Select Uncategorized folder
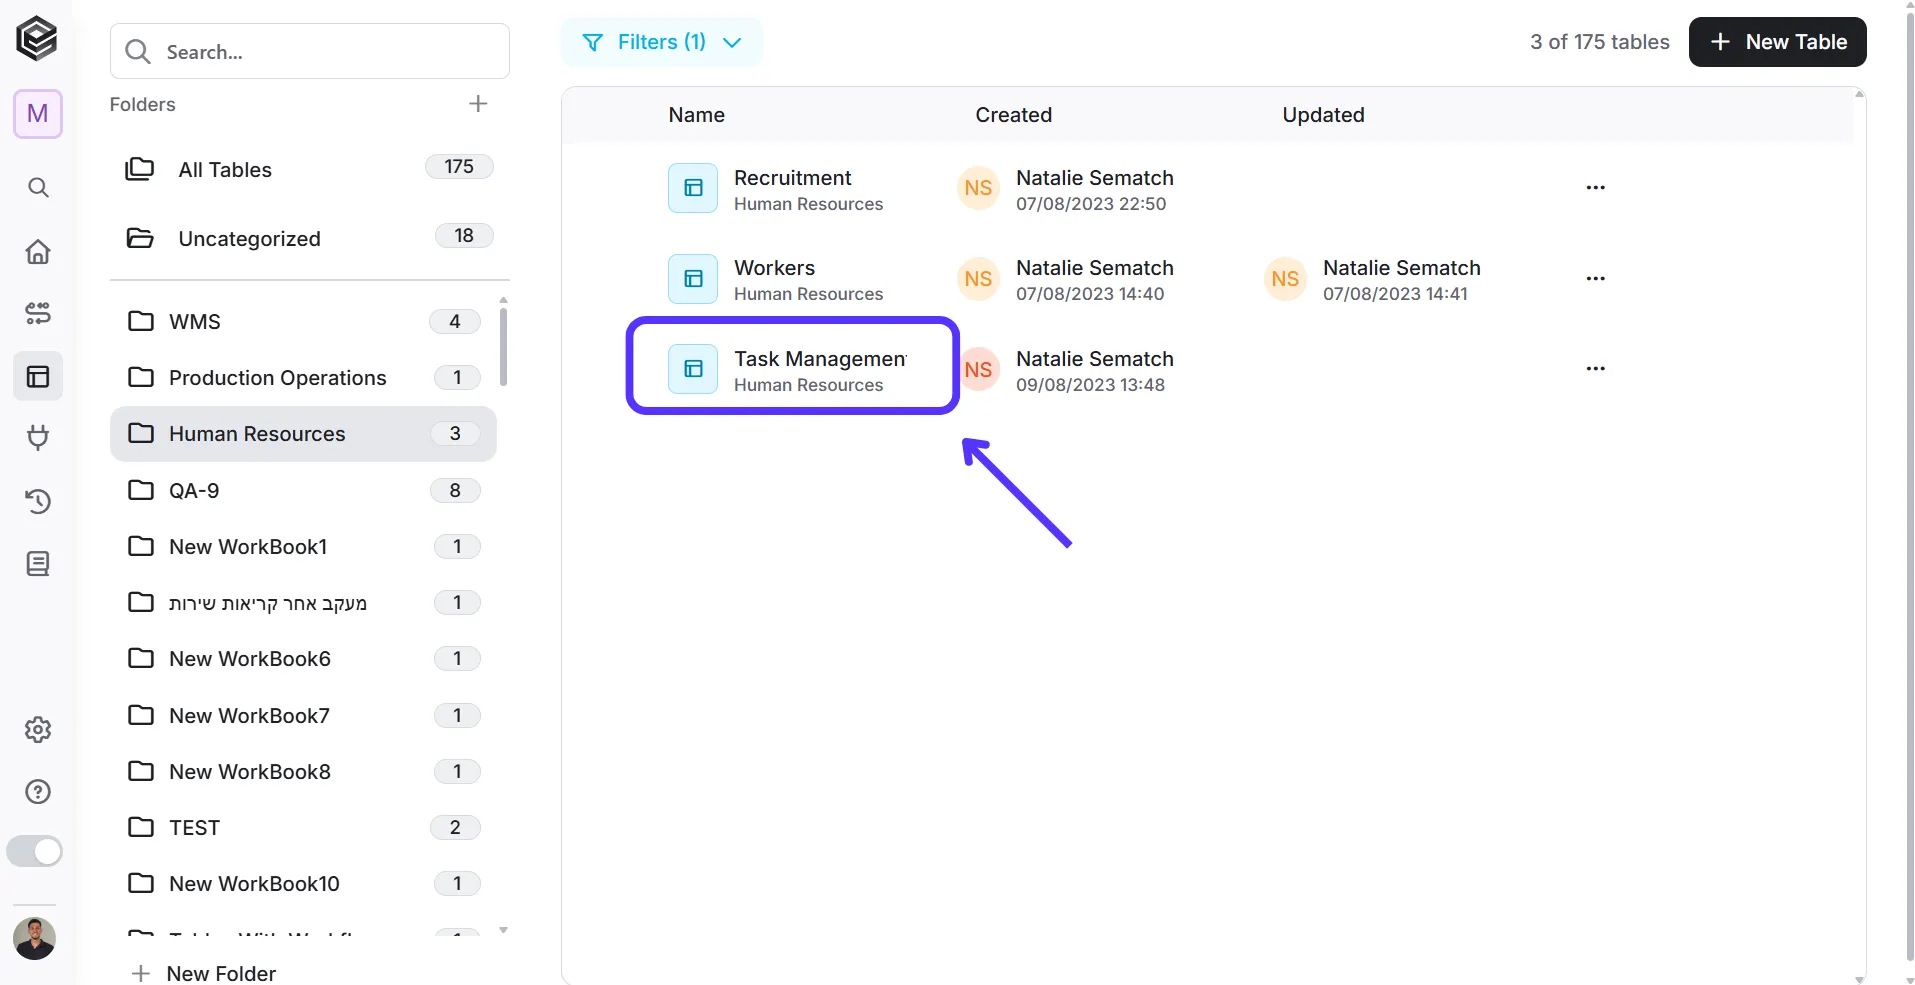 309,238
